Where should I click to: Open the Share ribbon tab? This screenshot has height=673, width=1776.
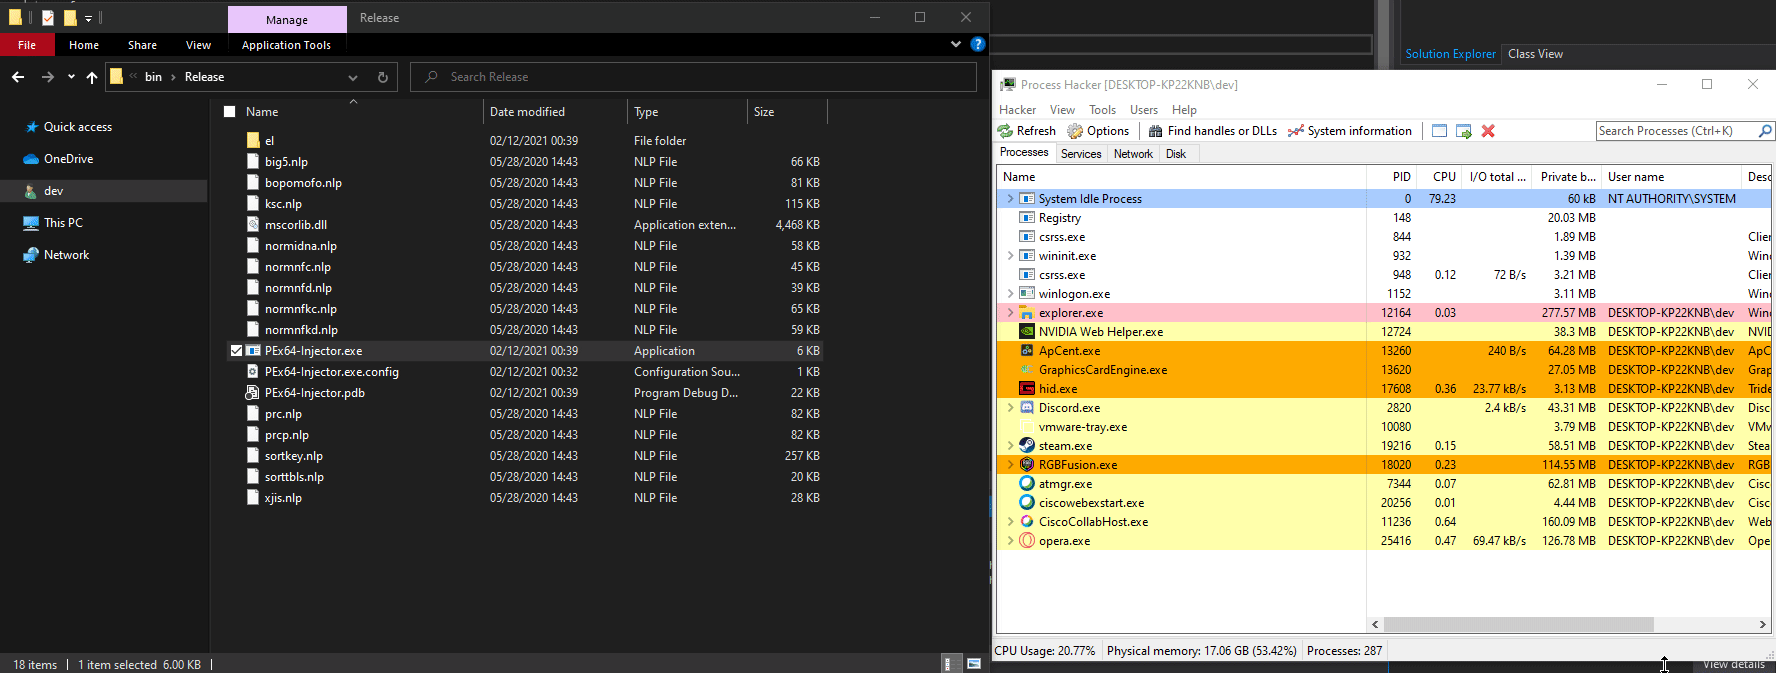(x=142, y=45)
